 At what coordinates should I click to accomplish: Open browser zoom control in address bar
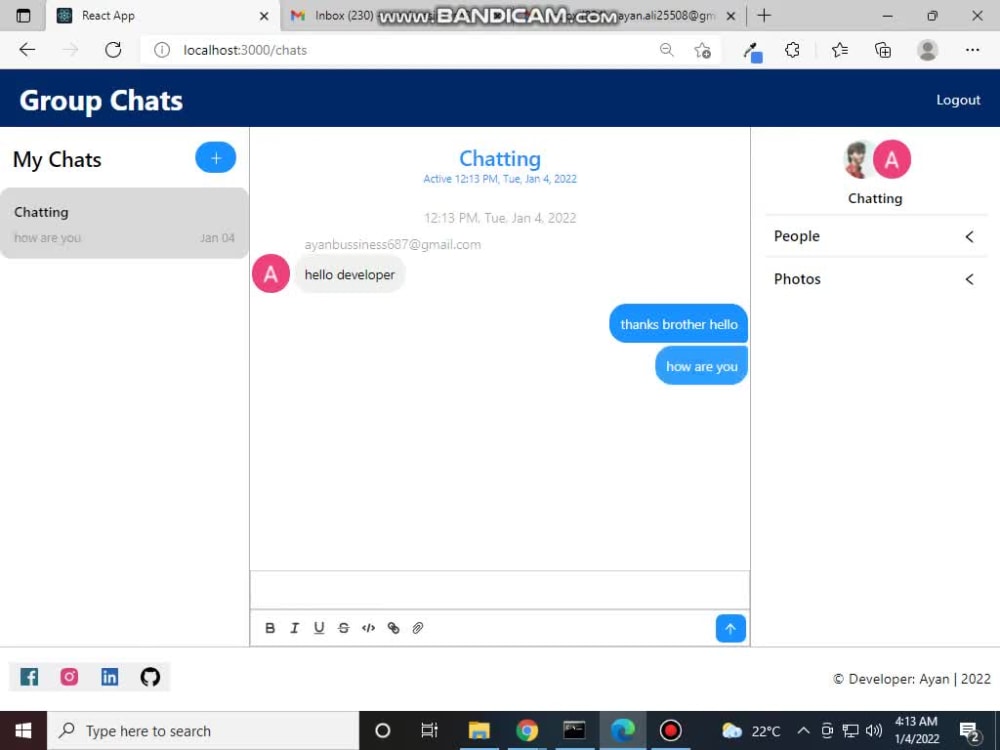[x=666, y=50]
